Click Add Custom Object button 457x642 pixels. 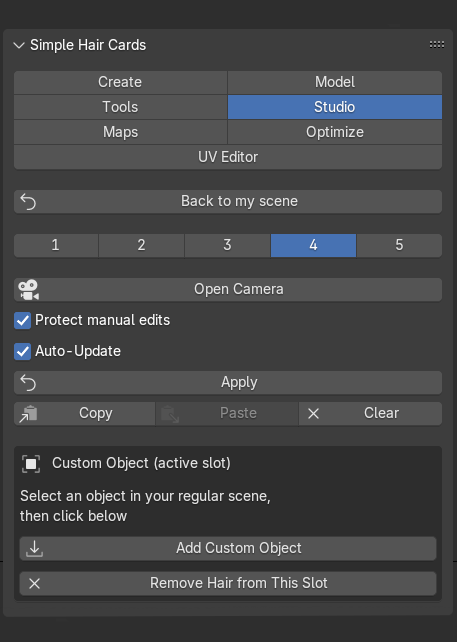tap(228, 549)
